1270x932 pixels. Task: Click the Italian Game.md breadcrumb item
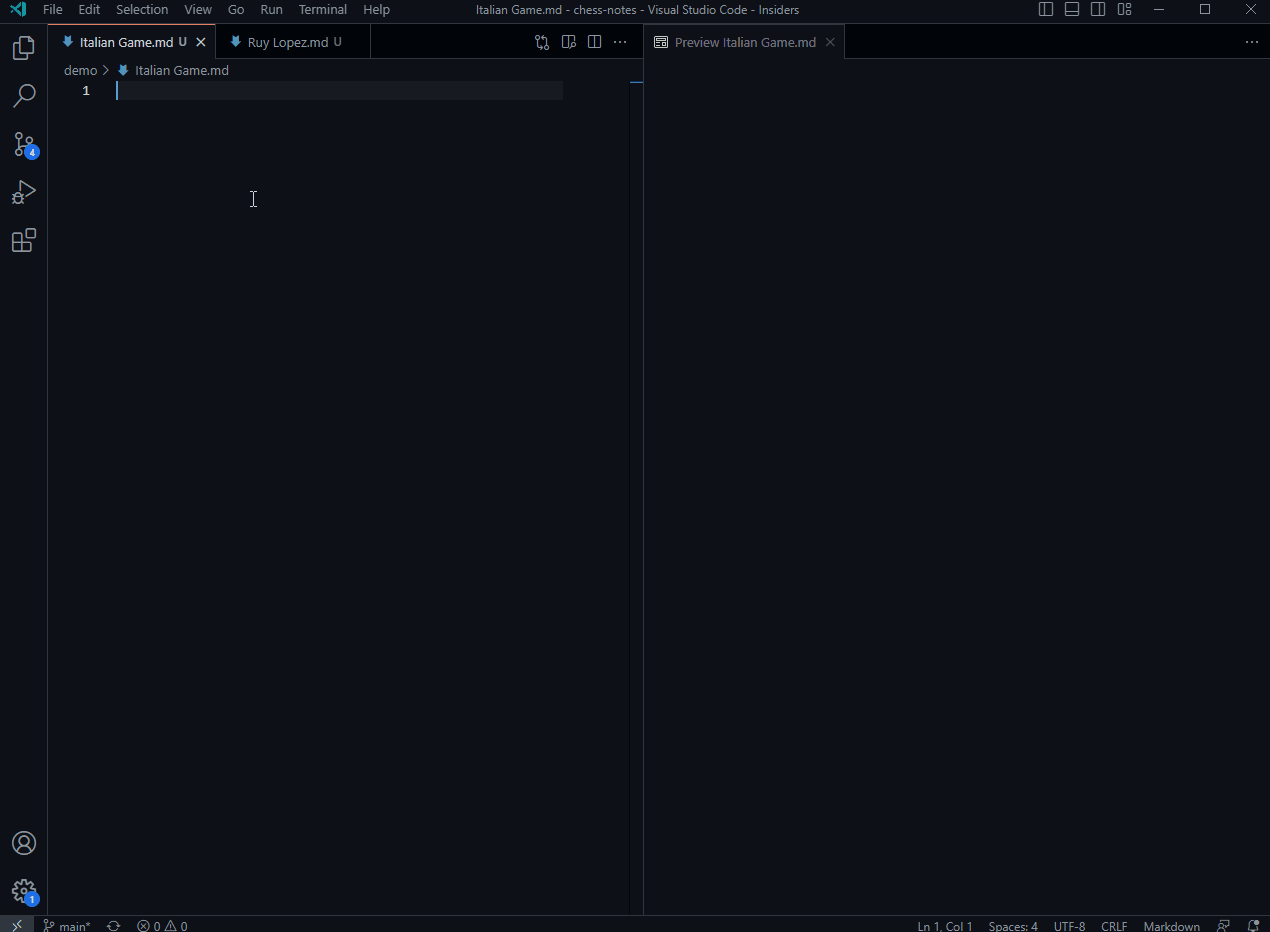(x=173, y=70)
